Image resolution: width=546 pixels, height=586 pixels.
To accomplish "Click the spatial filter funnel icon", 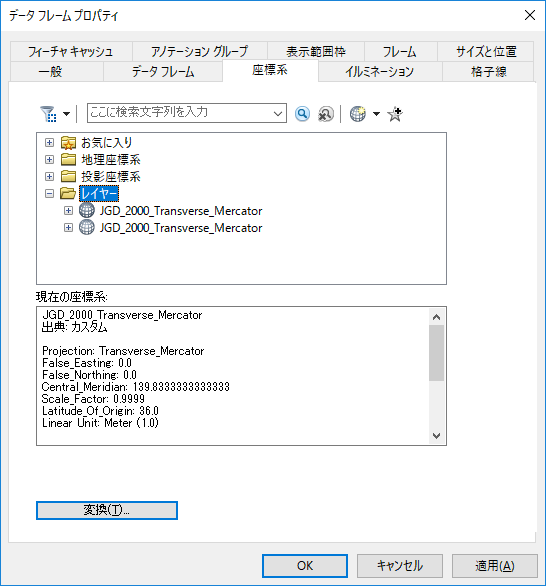I will click(48, 114).
